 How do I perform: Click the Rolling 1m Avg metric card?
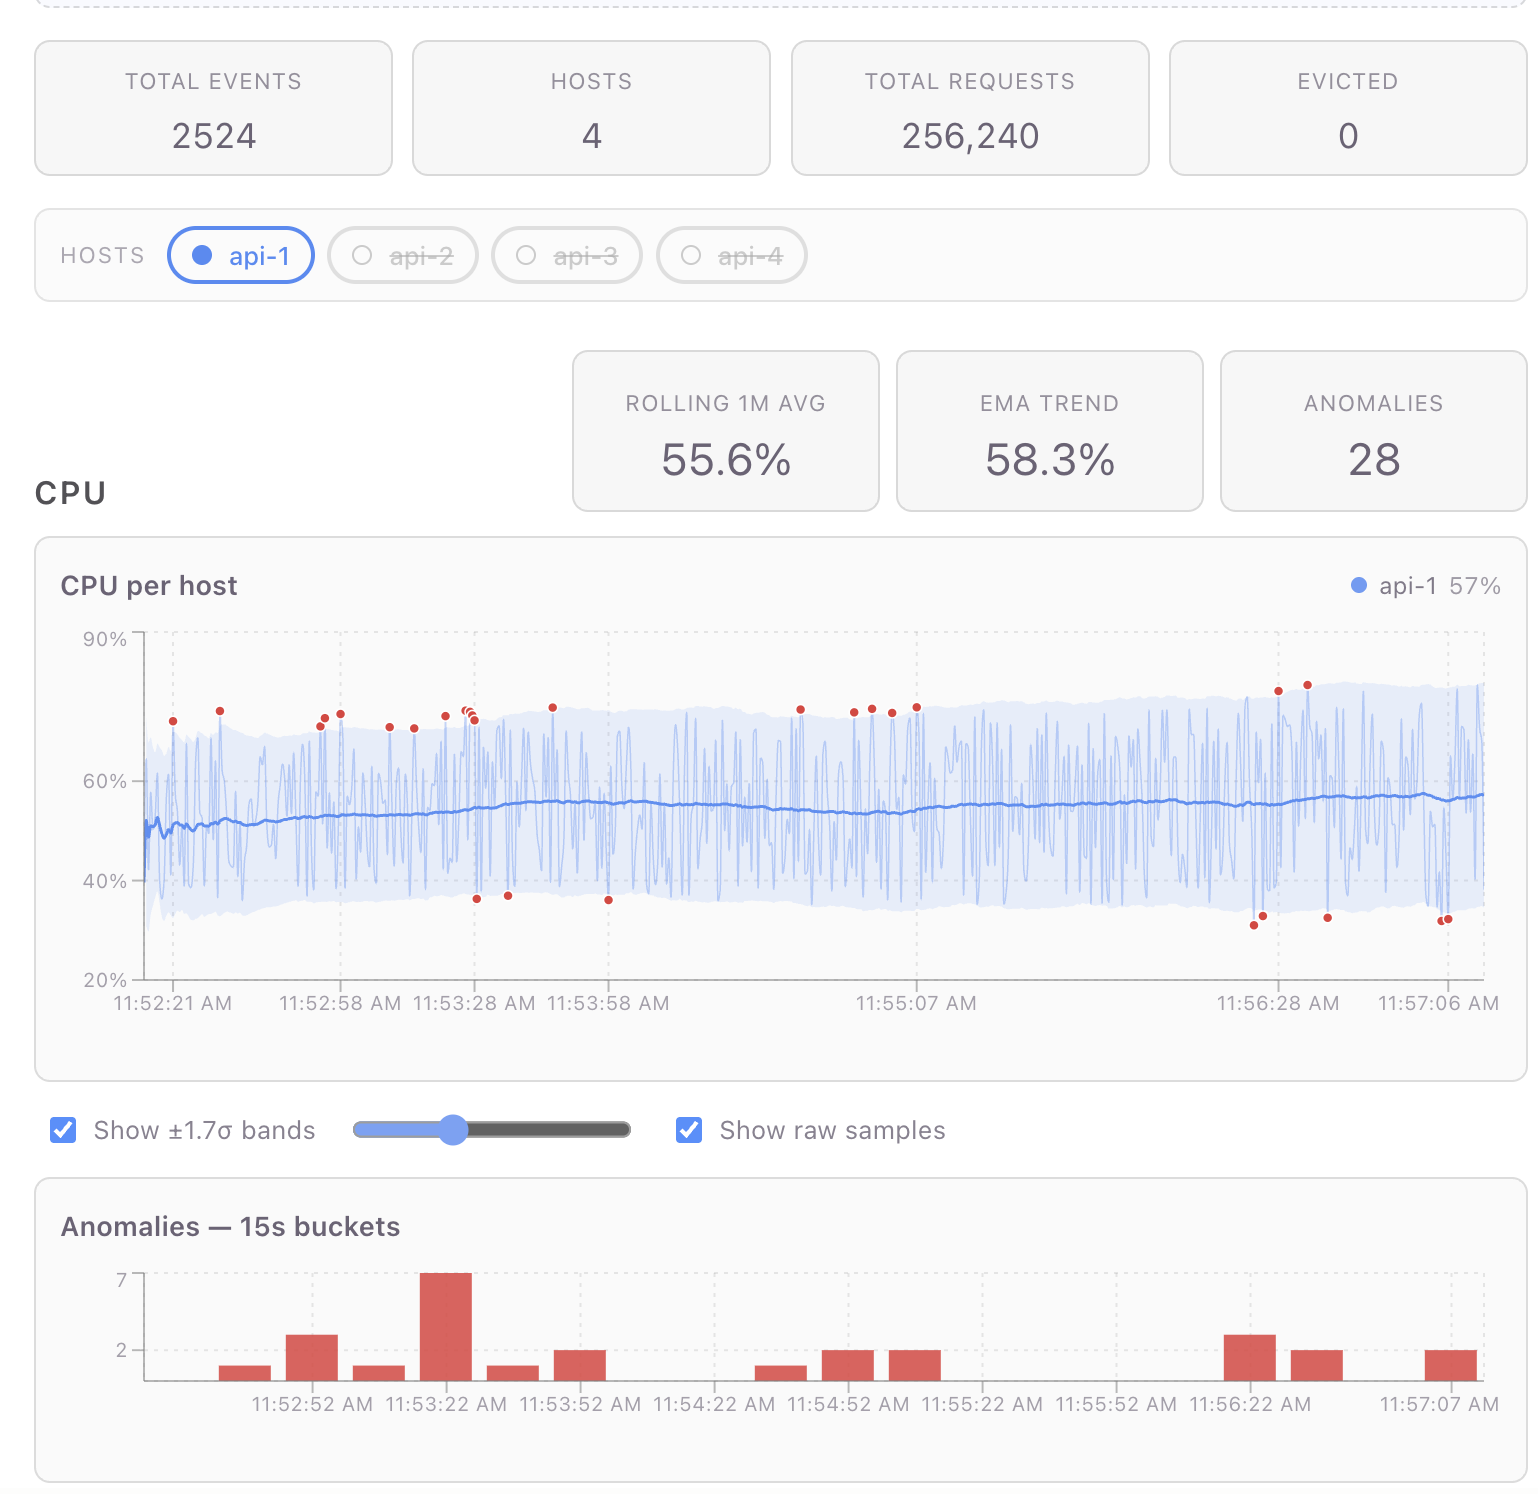tap(725, 430)
